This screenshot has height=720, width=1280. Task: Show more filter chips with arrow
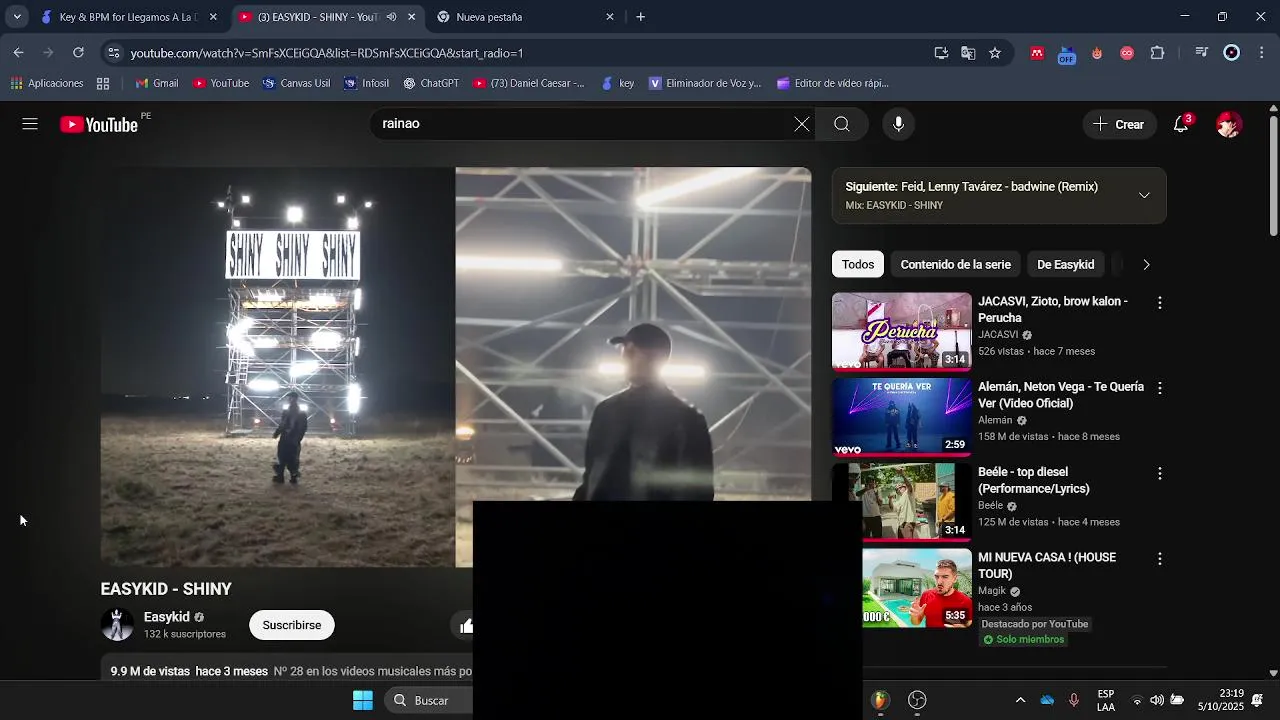(x=1146, y=264)
